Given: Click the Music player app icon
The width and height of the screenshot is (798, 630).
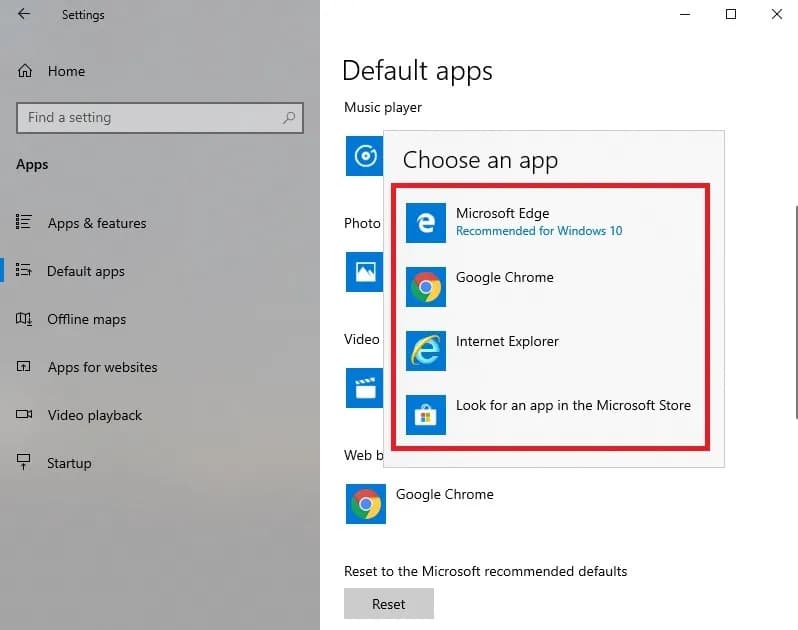Looking at the screenshot, I should click(x=364, y=156).
